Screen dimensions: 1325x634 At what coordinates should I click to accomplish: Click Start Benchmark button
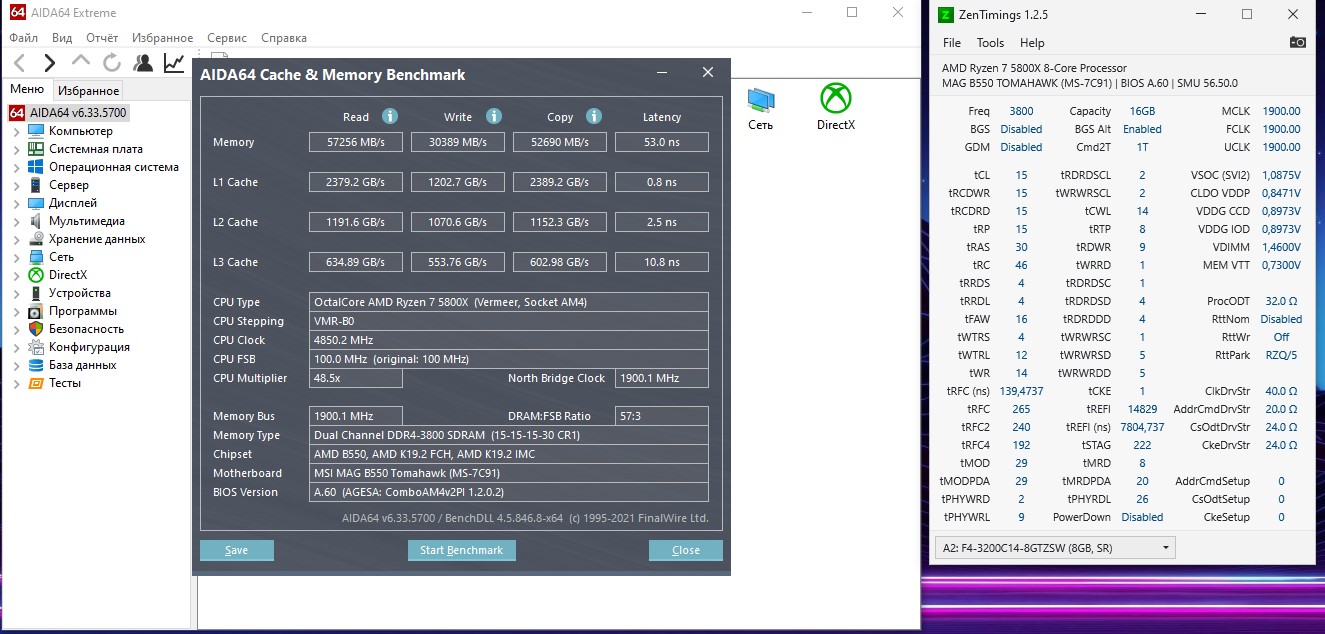pyautogui.click(x=461, y=550)
